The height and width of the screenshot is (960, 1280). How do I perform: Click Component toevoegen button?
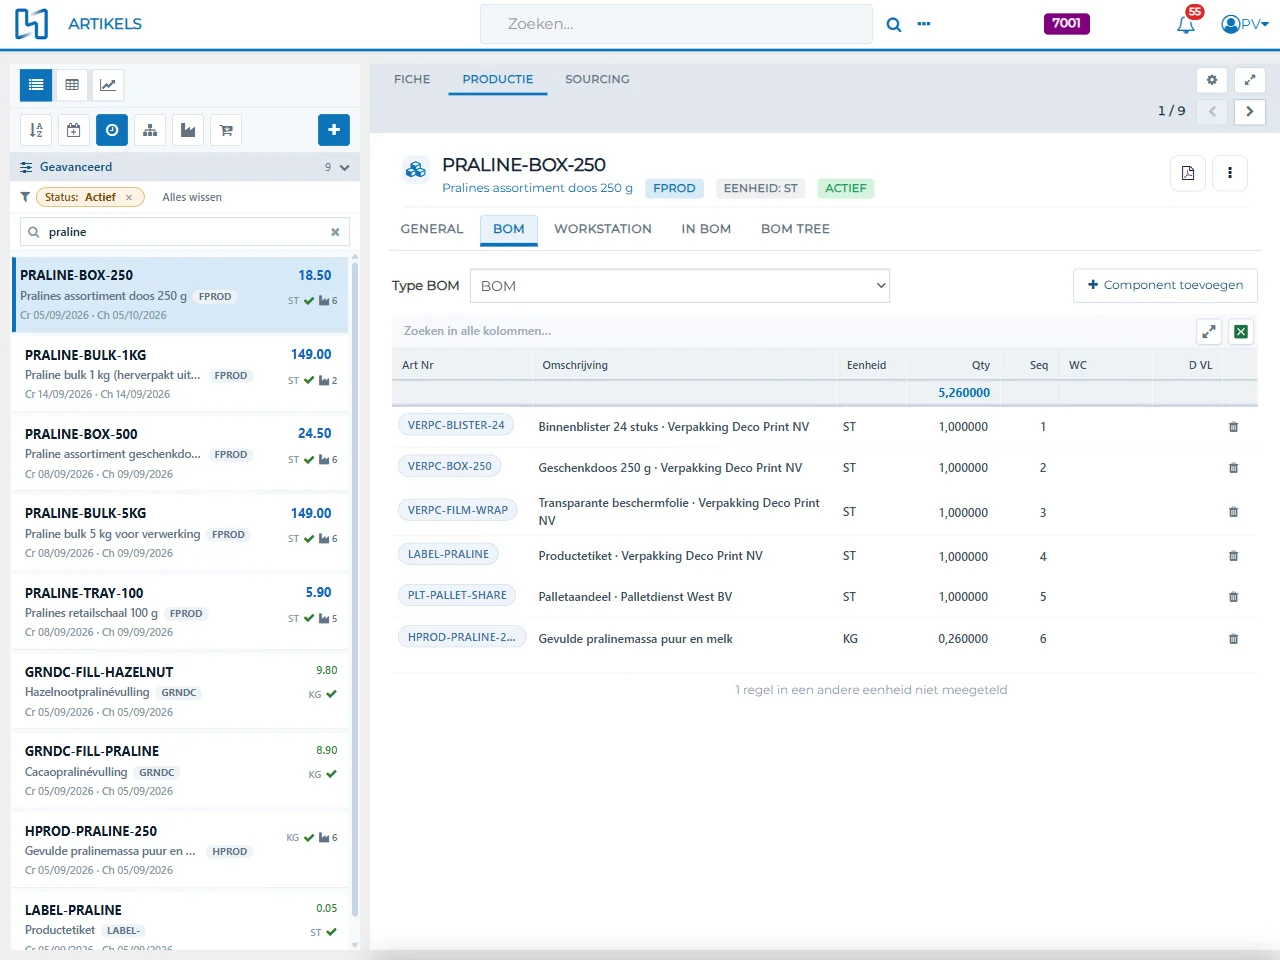[x=1165, y=285]
